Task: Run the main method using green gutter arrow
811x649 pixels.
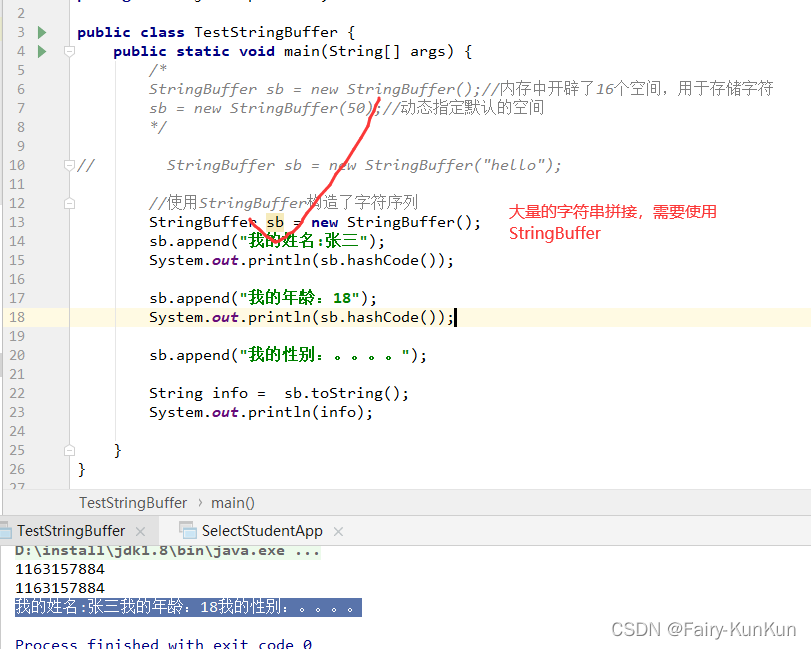Action: pyautogui.click(x=40, y=51)
